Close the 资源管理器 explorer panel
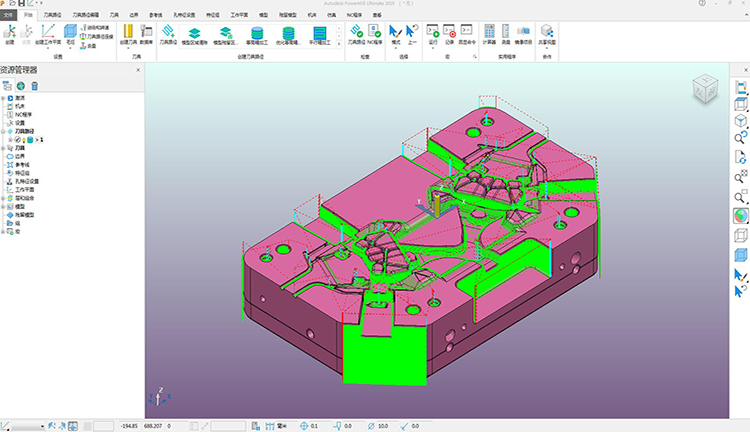 (x=138, y=70)
